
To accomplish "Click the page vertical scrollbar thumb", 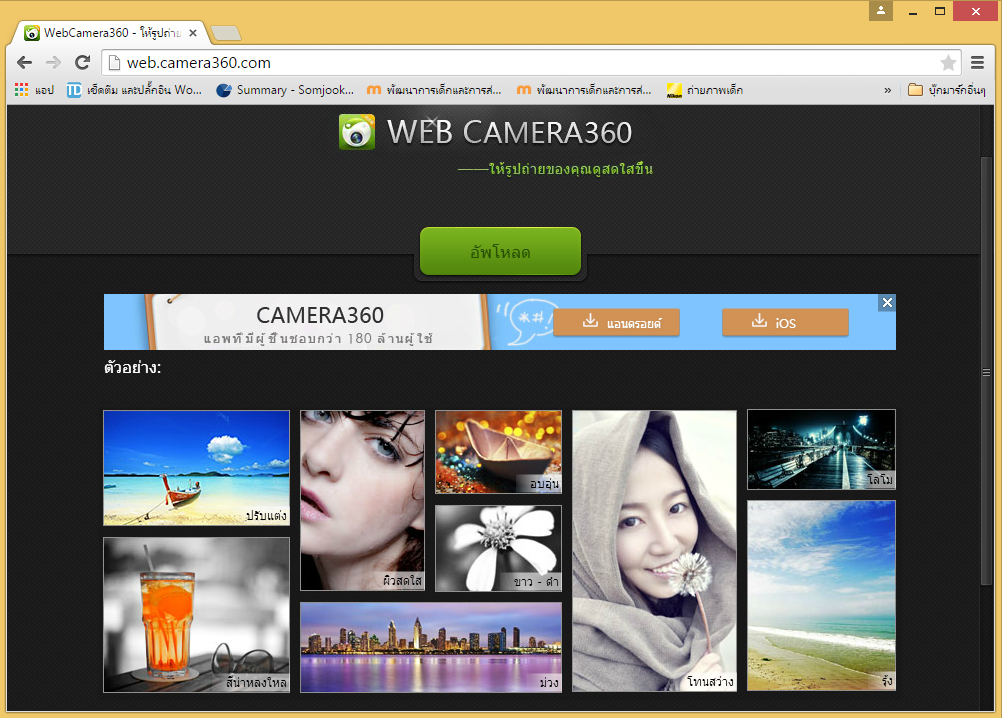I will tap(986, 371).
